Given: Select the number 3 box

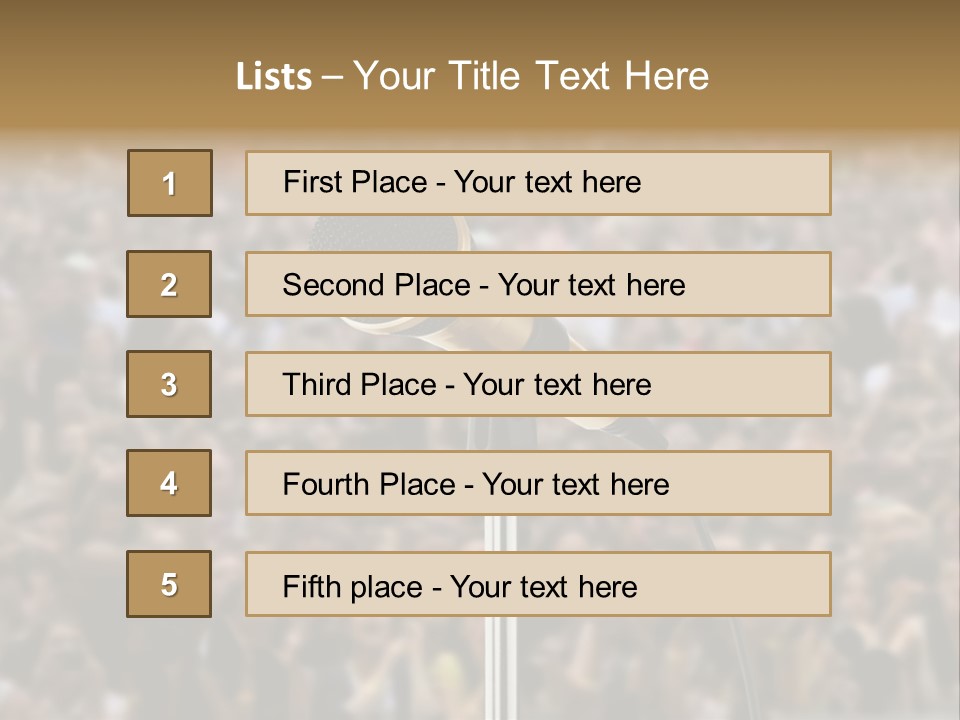Looking at the screenshot, I should (x=169, y=384).
